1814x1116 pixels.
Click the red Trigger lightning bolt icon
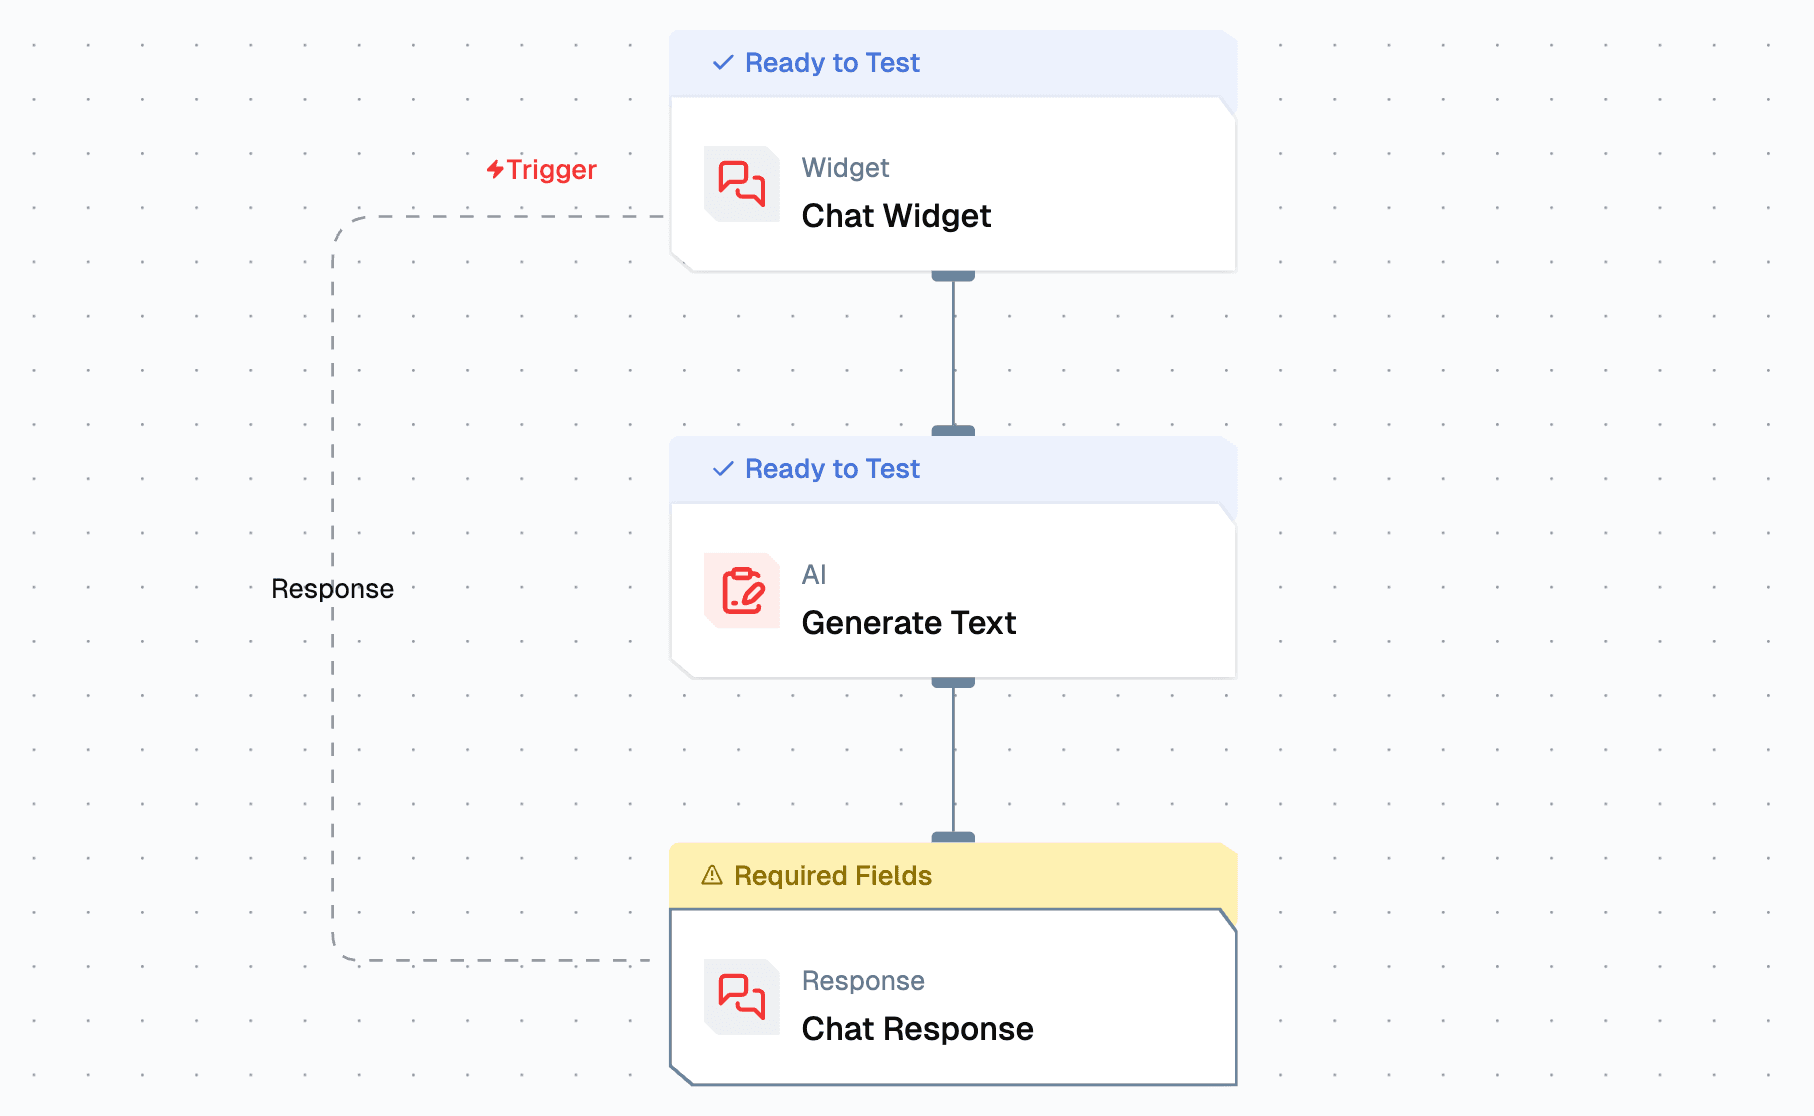(495, 170)
